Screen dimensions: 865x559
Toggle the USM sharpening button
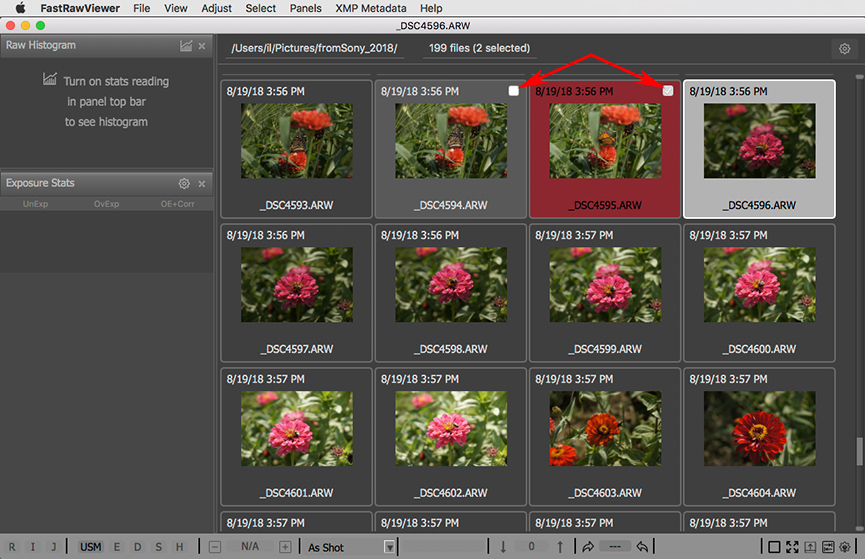(91, 547)
